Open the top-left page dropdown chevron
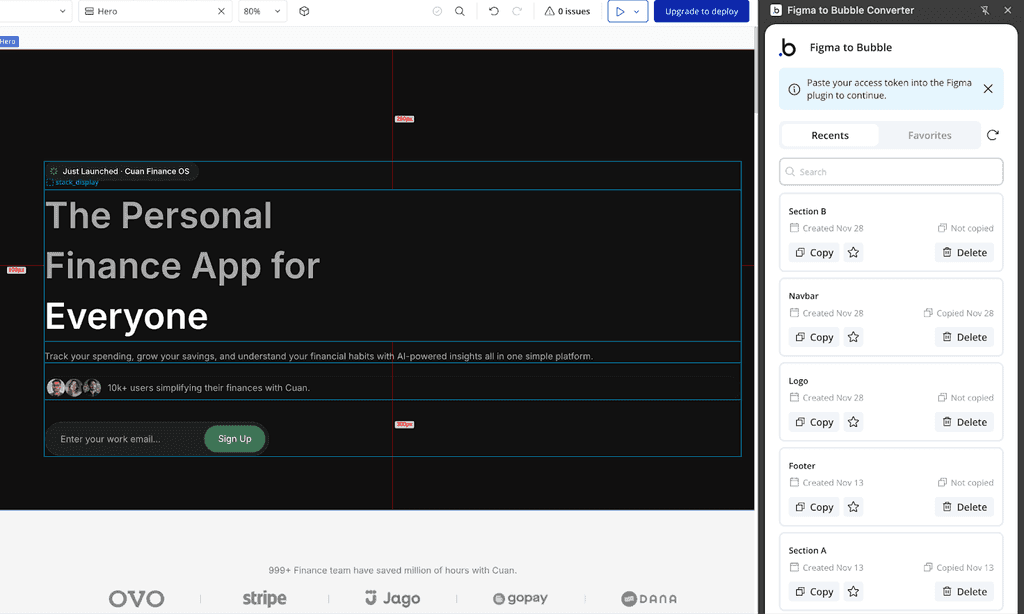1024x614 pixels. pyautogui.click(x=63, y=11)
